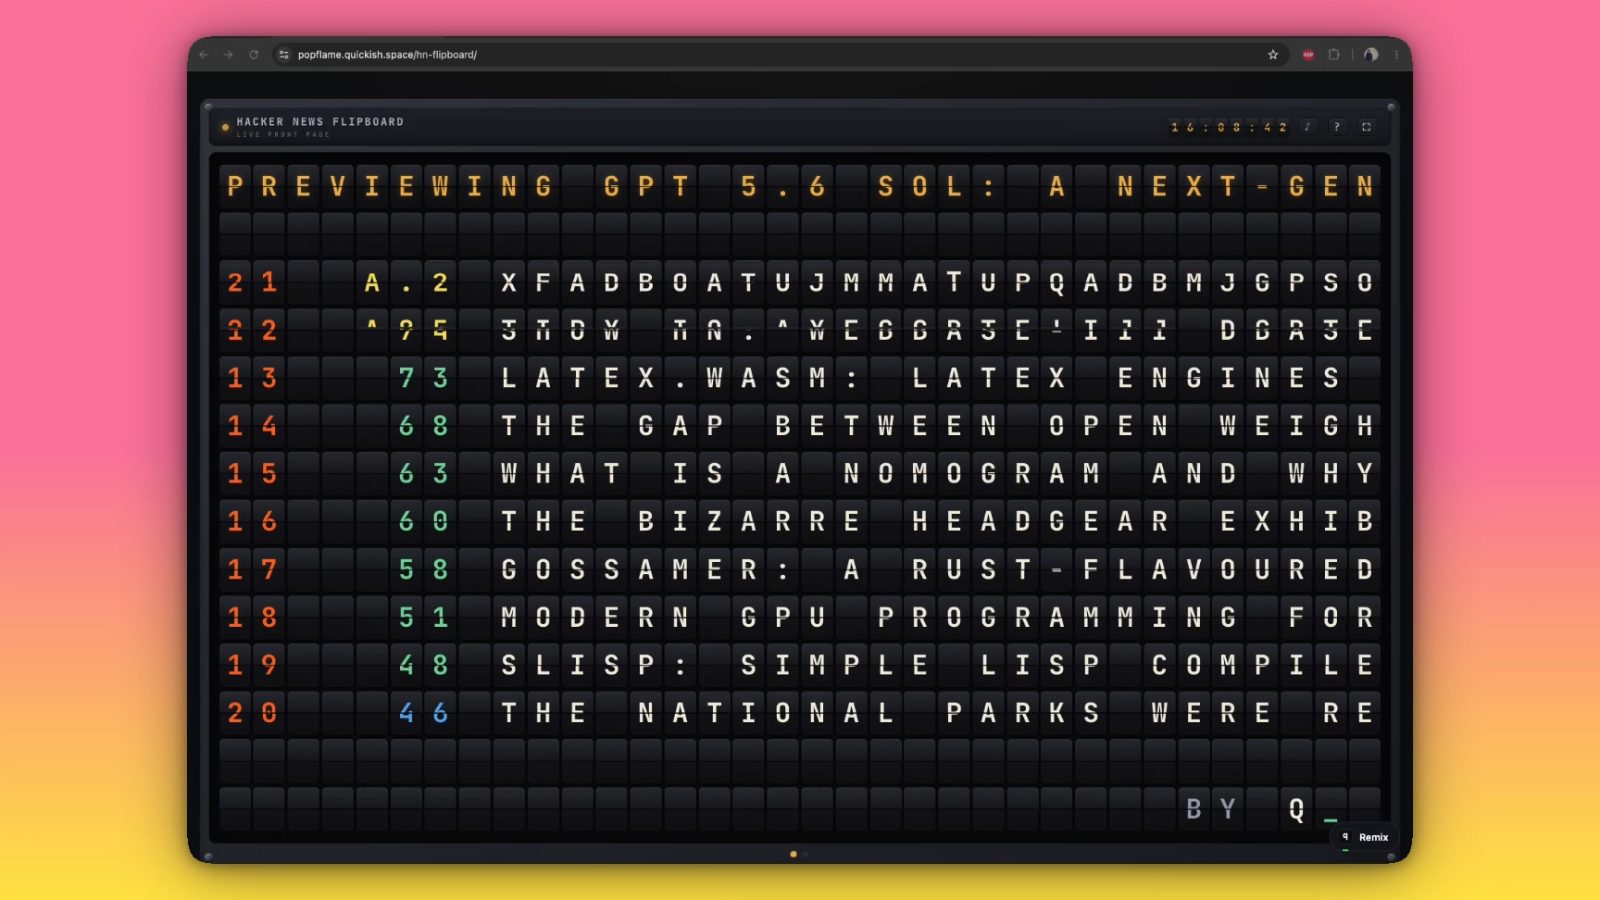This screenshot has width=1600, height=900.
Task: Click the Remix button
Action: pos(1366,837)
